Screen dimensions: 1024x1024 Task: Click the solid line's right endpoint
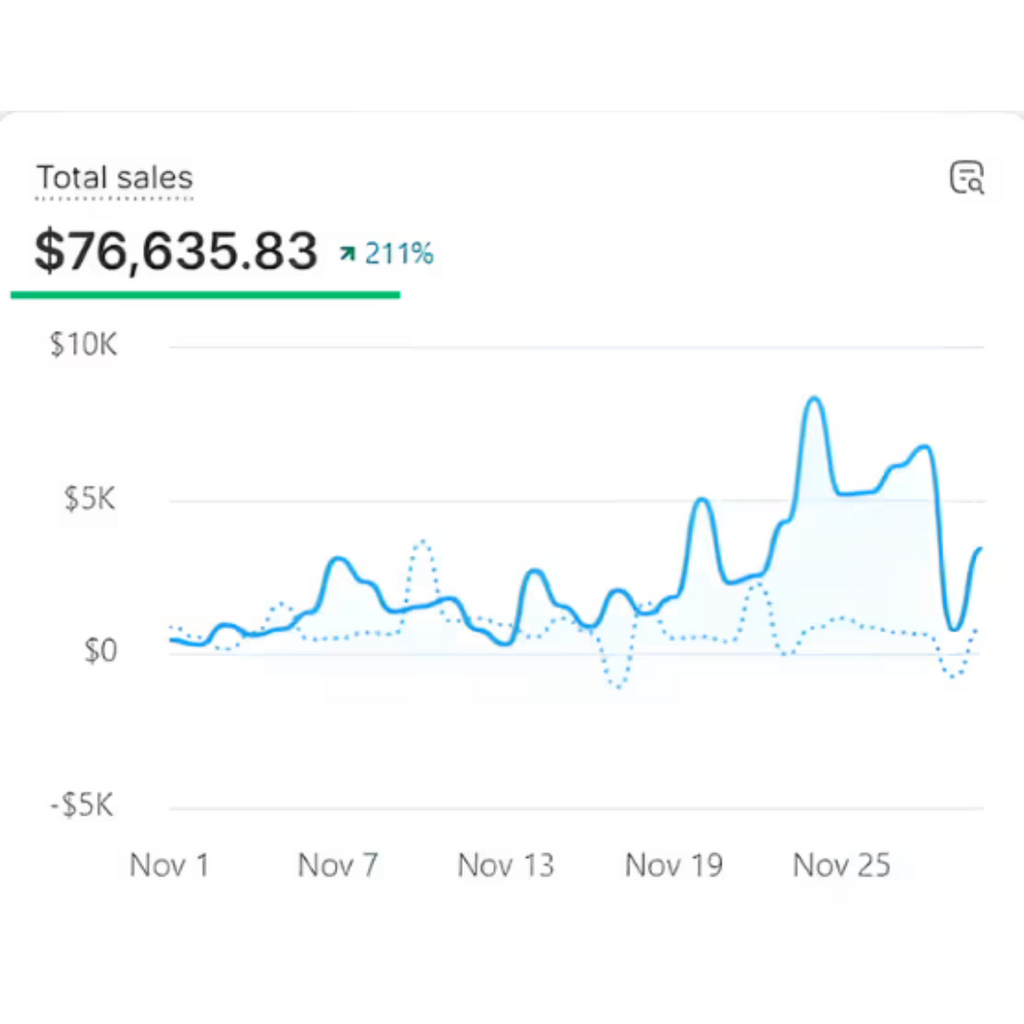(981, 548)
